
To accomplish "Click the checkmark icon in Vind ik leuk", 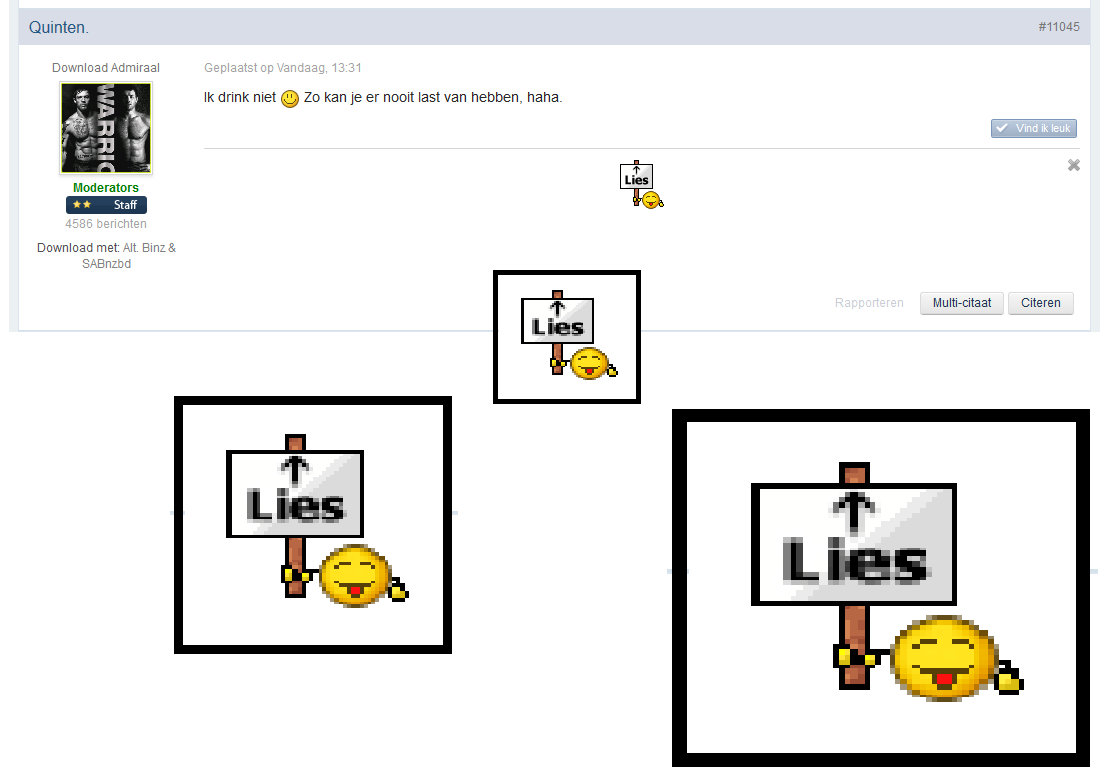I will pyautogui.click(x=1001, y=128).
